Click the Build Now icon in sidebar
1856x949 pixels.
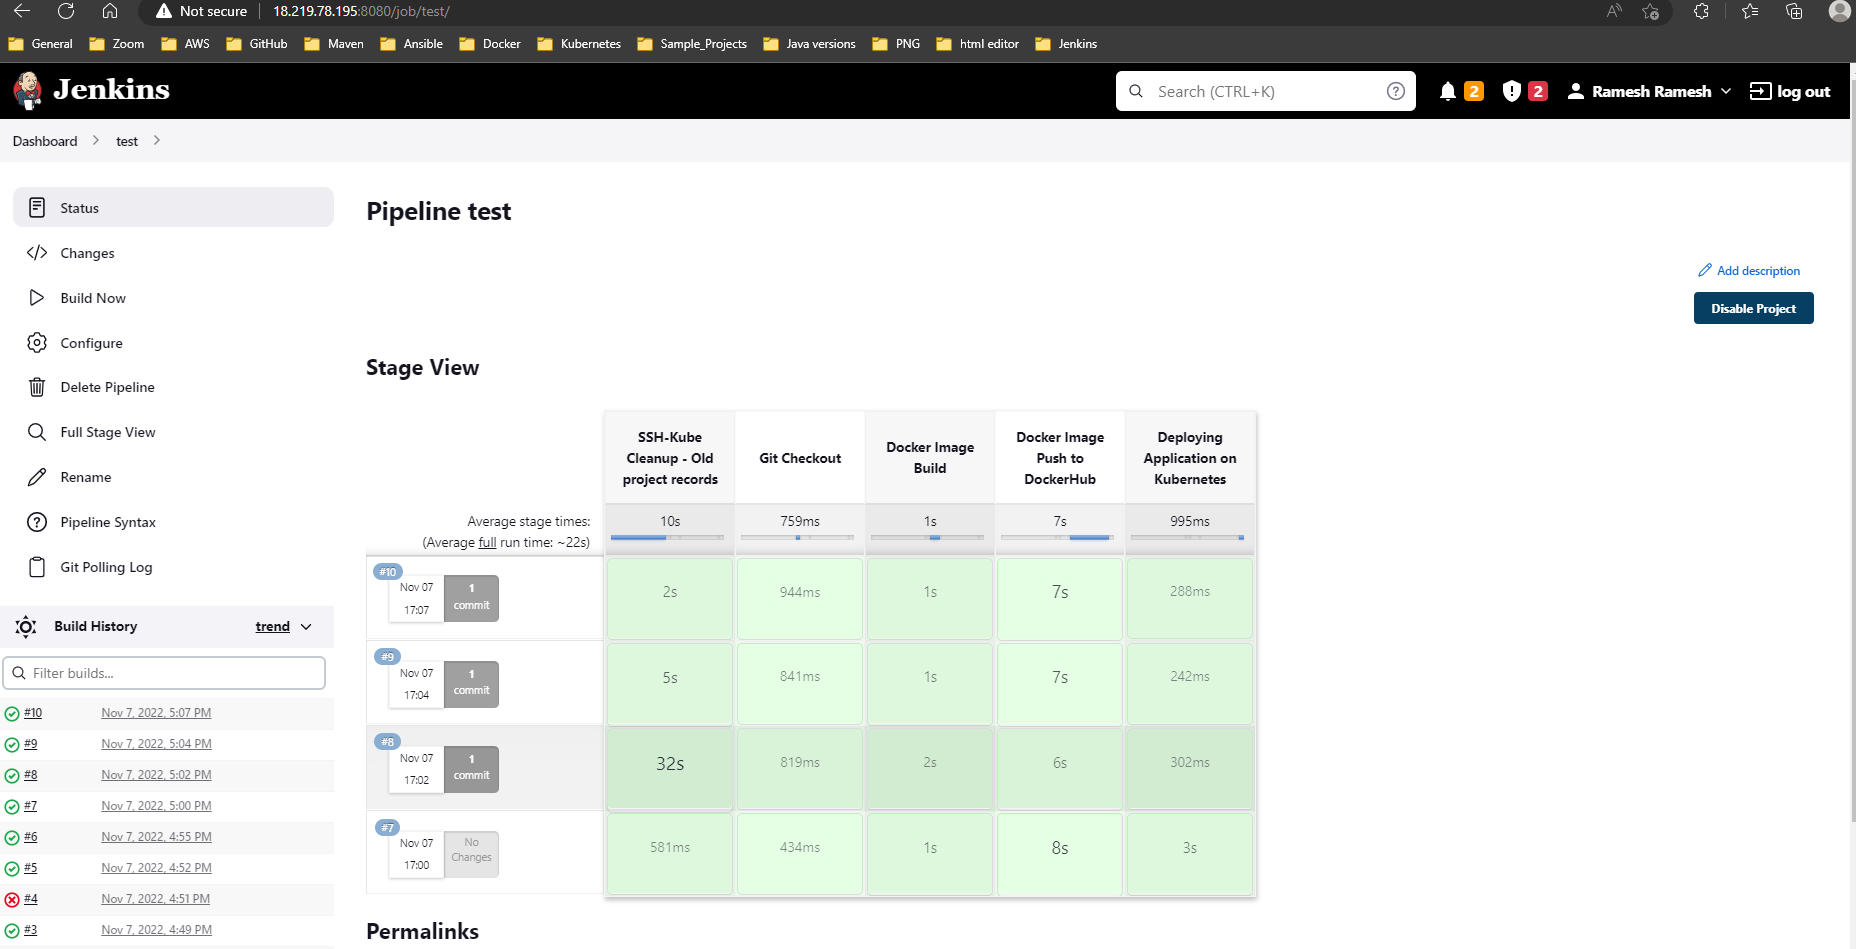pos(37,298)
